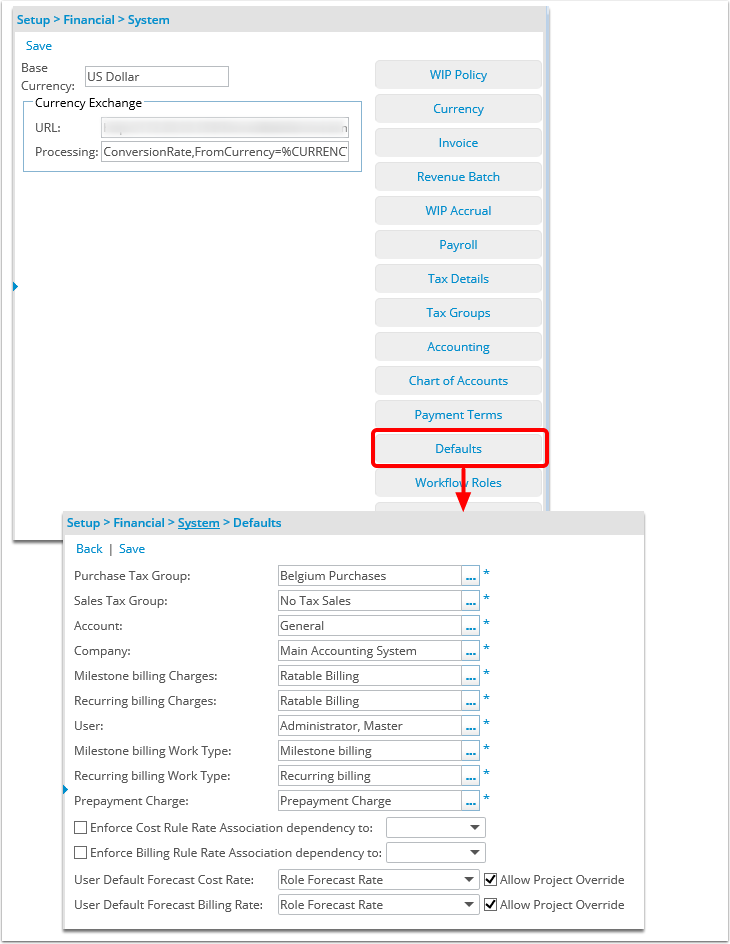This screenshot has width=730, height=944.
Task: Expand side panel arrow in Defaults page
Action: coord(66,789)
